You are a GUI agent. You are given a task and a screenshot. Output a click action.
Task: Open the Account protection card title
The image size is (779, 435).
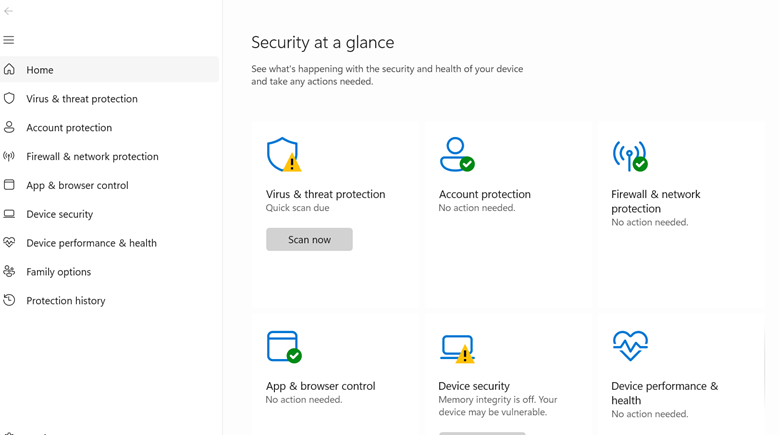484,194
